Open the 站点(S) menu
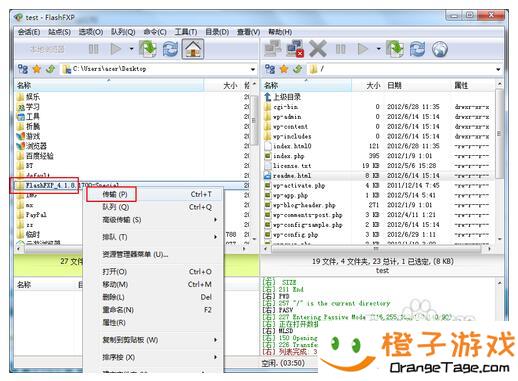 click(59, 32)
